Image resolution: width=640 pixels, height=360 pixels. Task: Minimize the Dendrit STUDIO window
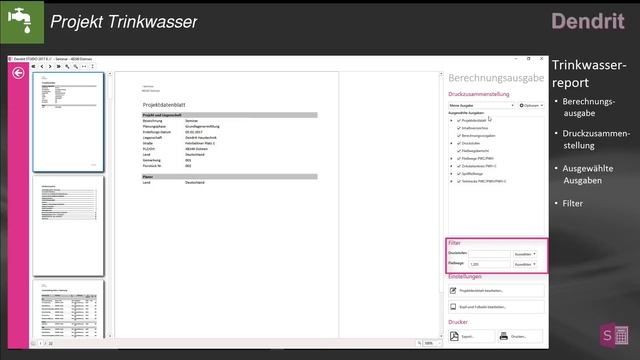(516, 59)
